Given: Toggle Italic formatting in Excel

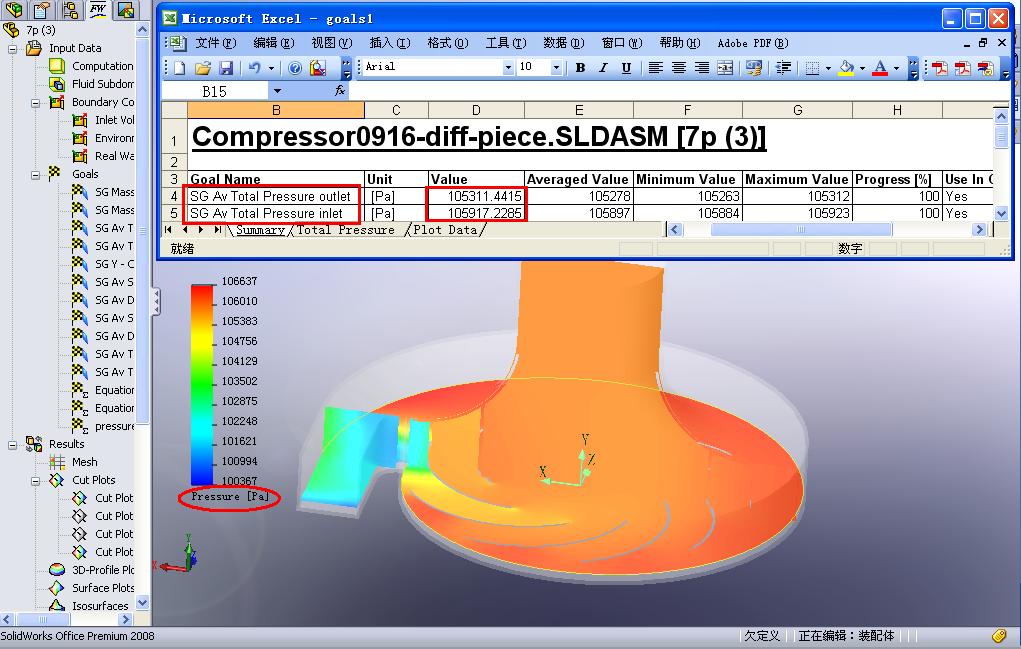Looking at the screenshot, I should [603, 68].
